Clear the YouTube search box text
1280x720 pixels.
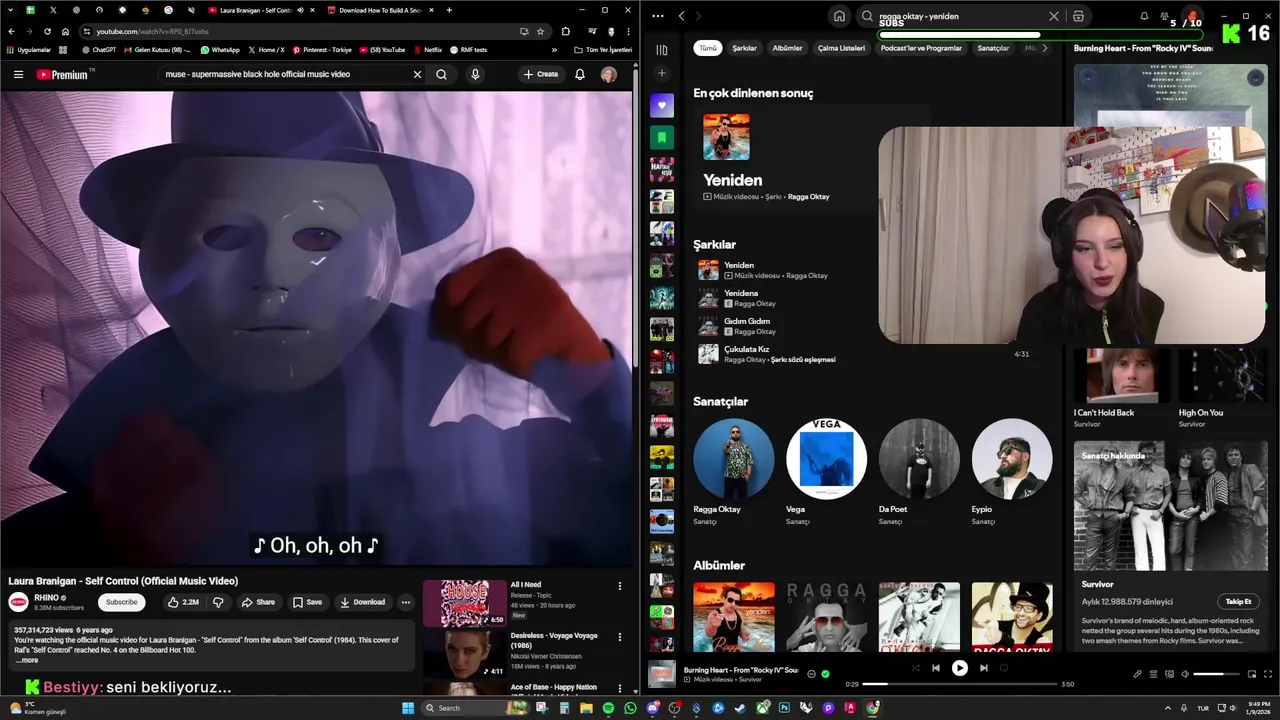point(417,74)
